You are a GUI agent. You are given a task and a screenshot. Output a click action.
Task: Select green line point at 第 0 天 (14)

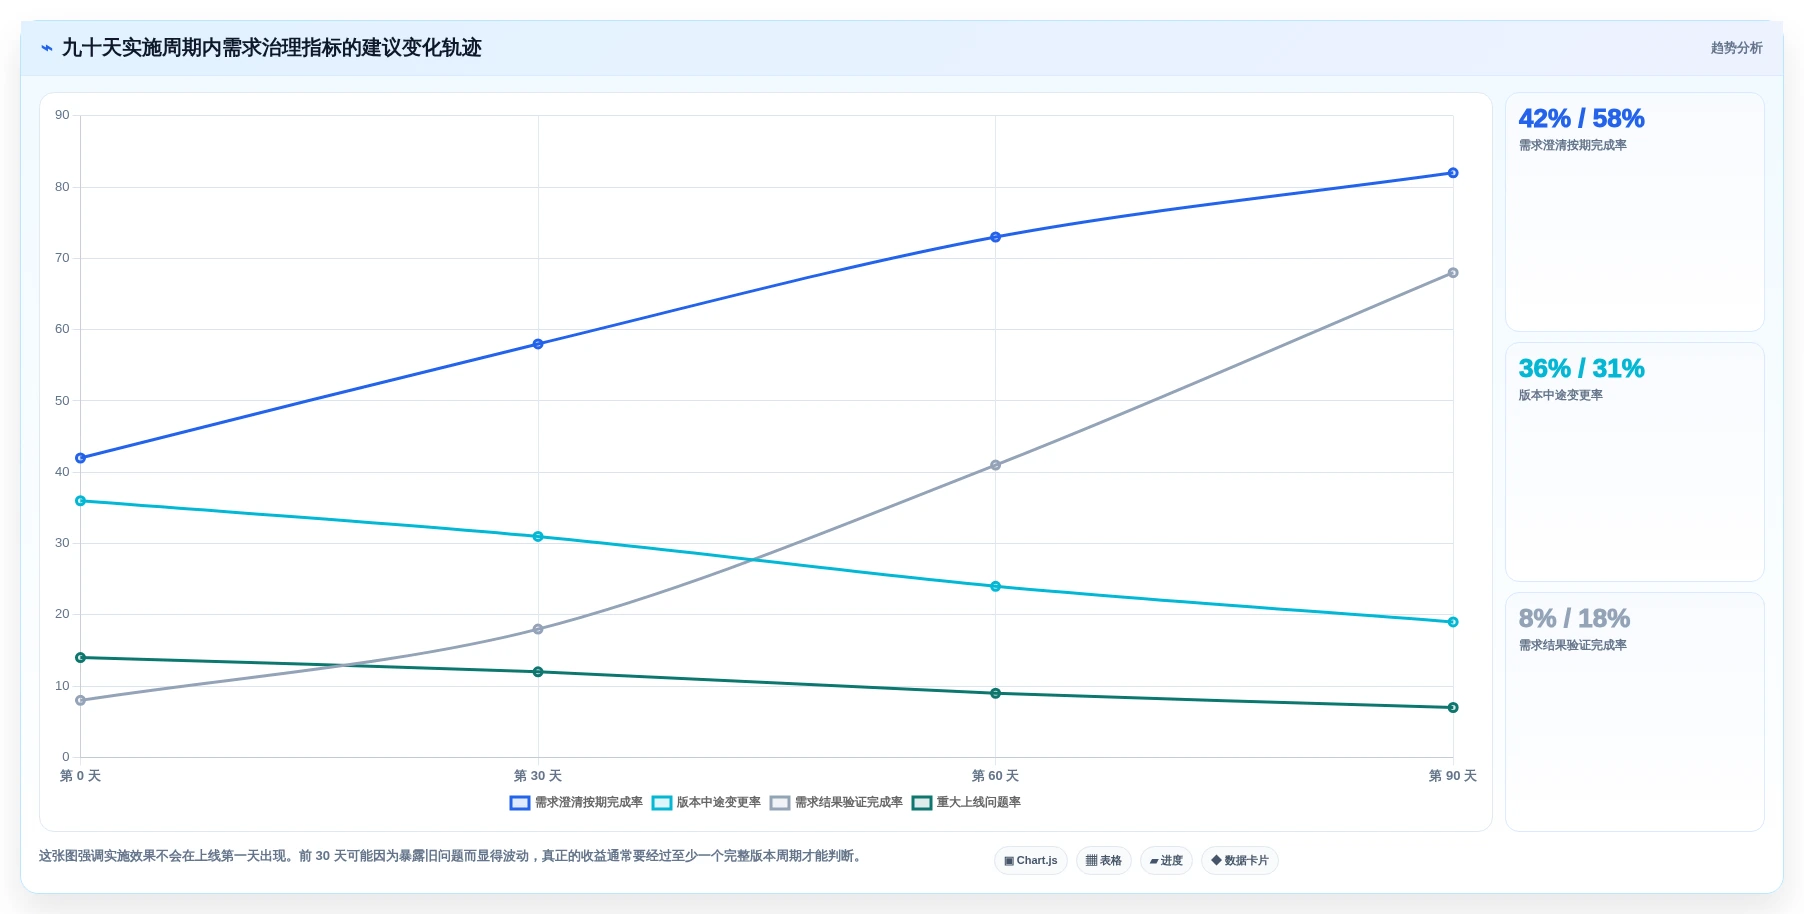[81, 658]
